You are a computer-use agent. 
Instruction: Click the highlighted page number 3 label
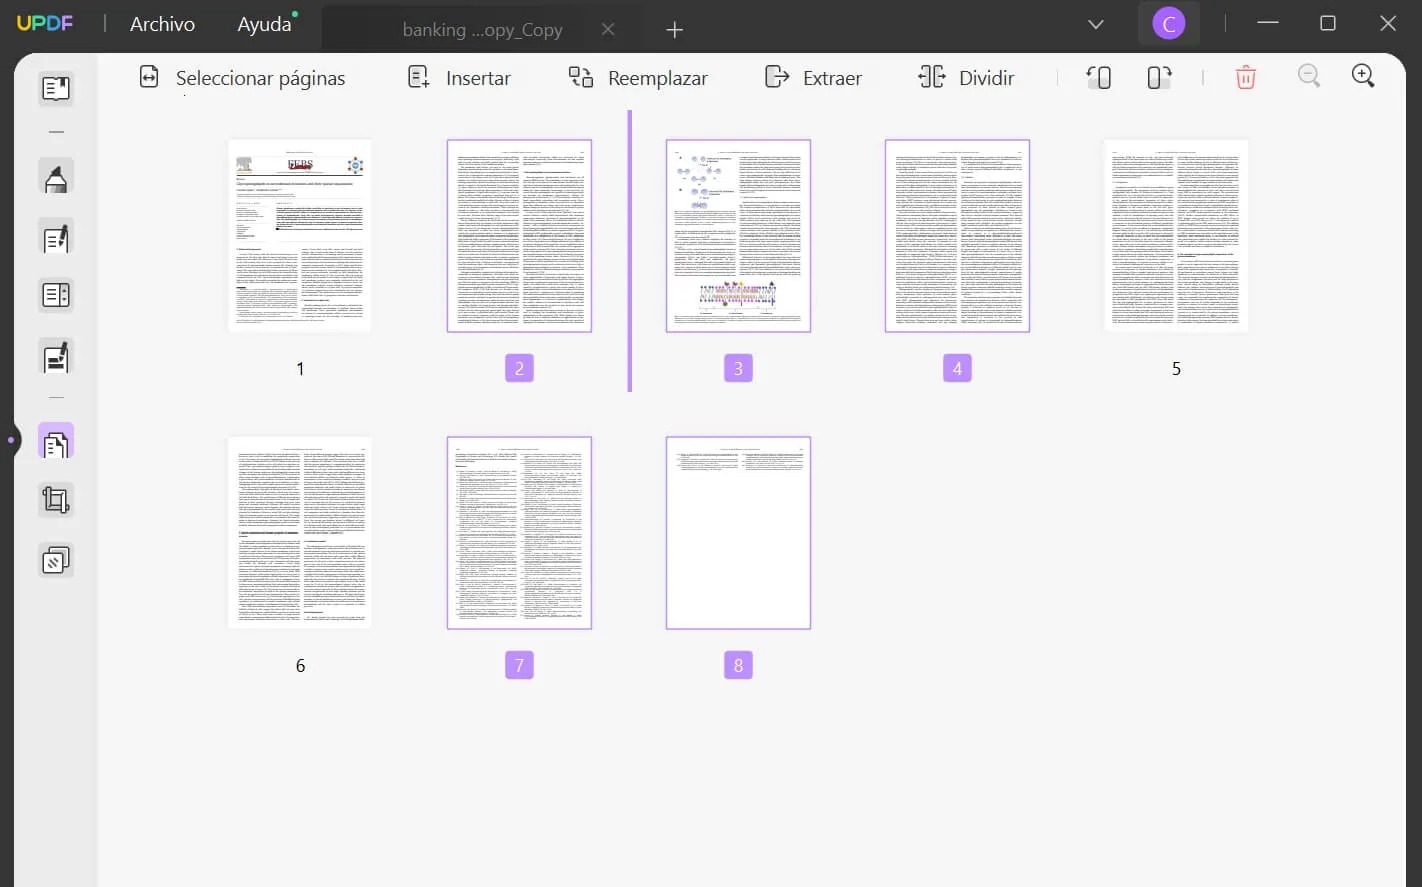pos(738,368)
